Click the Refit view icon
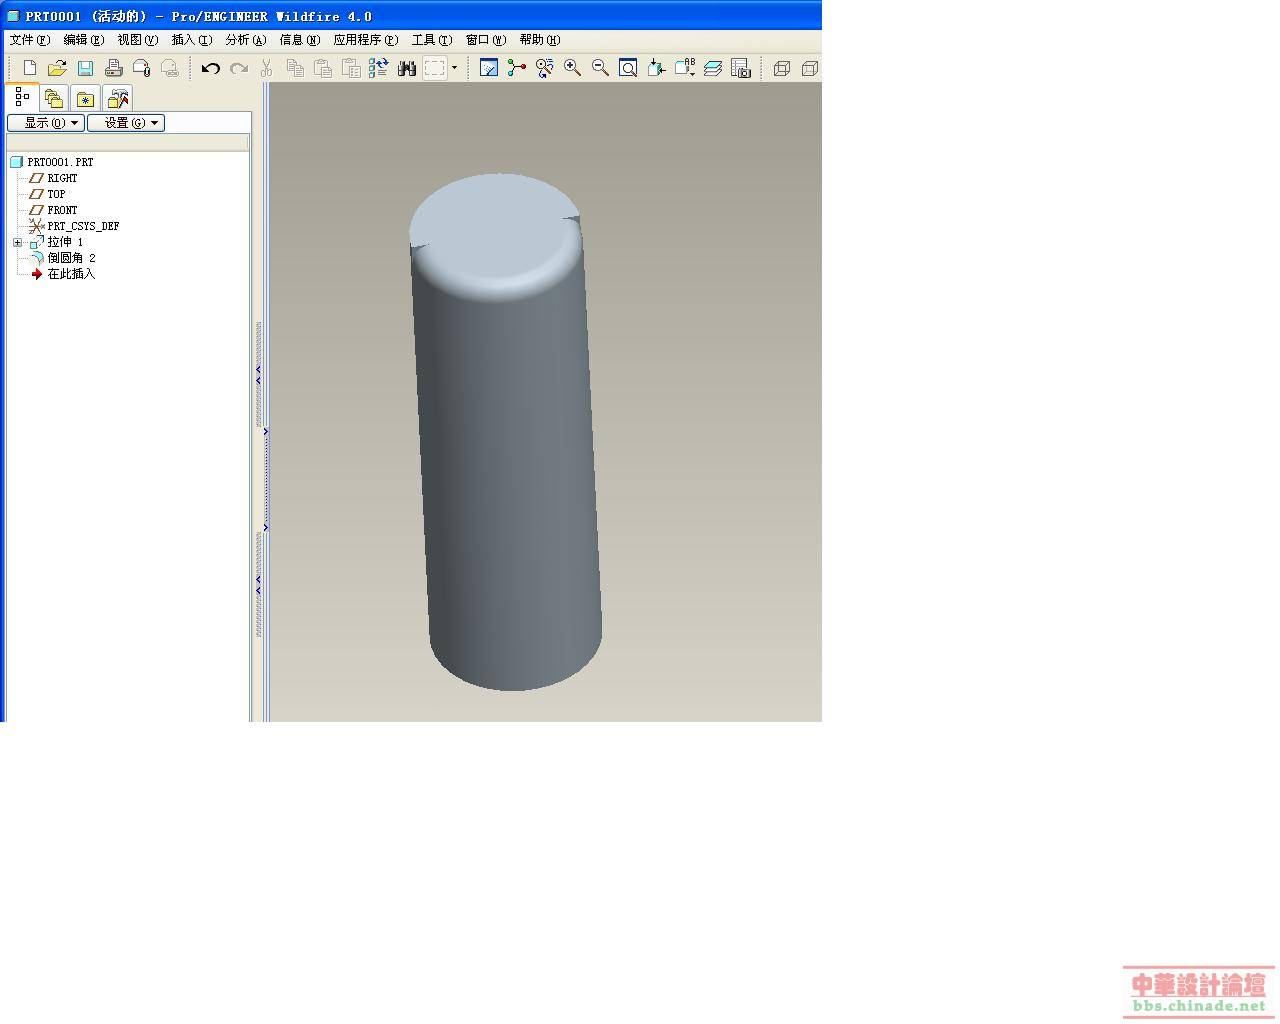Screen dimensions: 1280x1024 (628, 68)
